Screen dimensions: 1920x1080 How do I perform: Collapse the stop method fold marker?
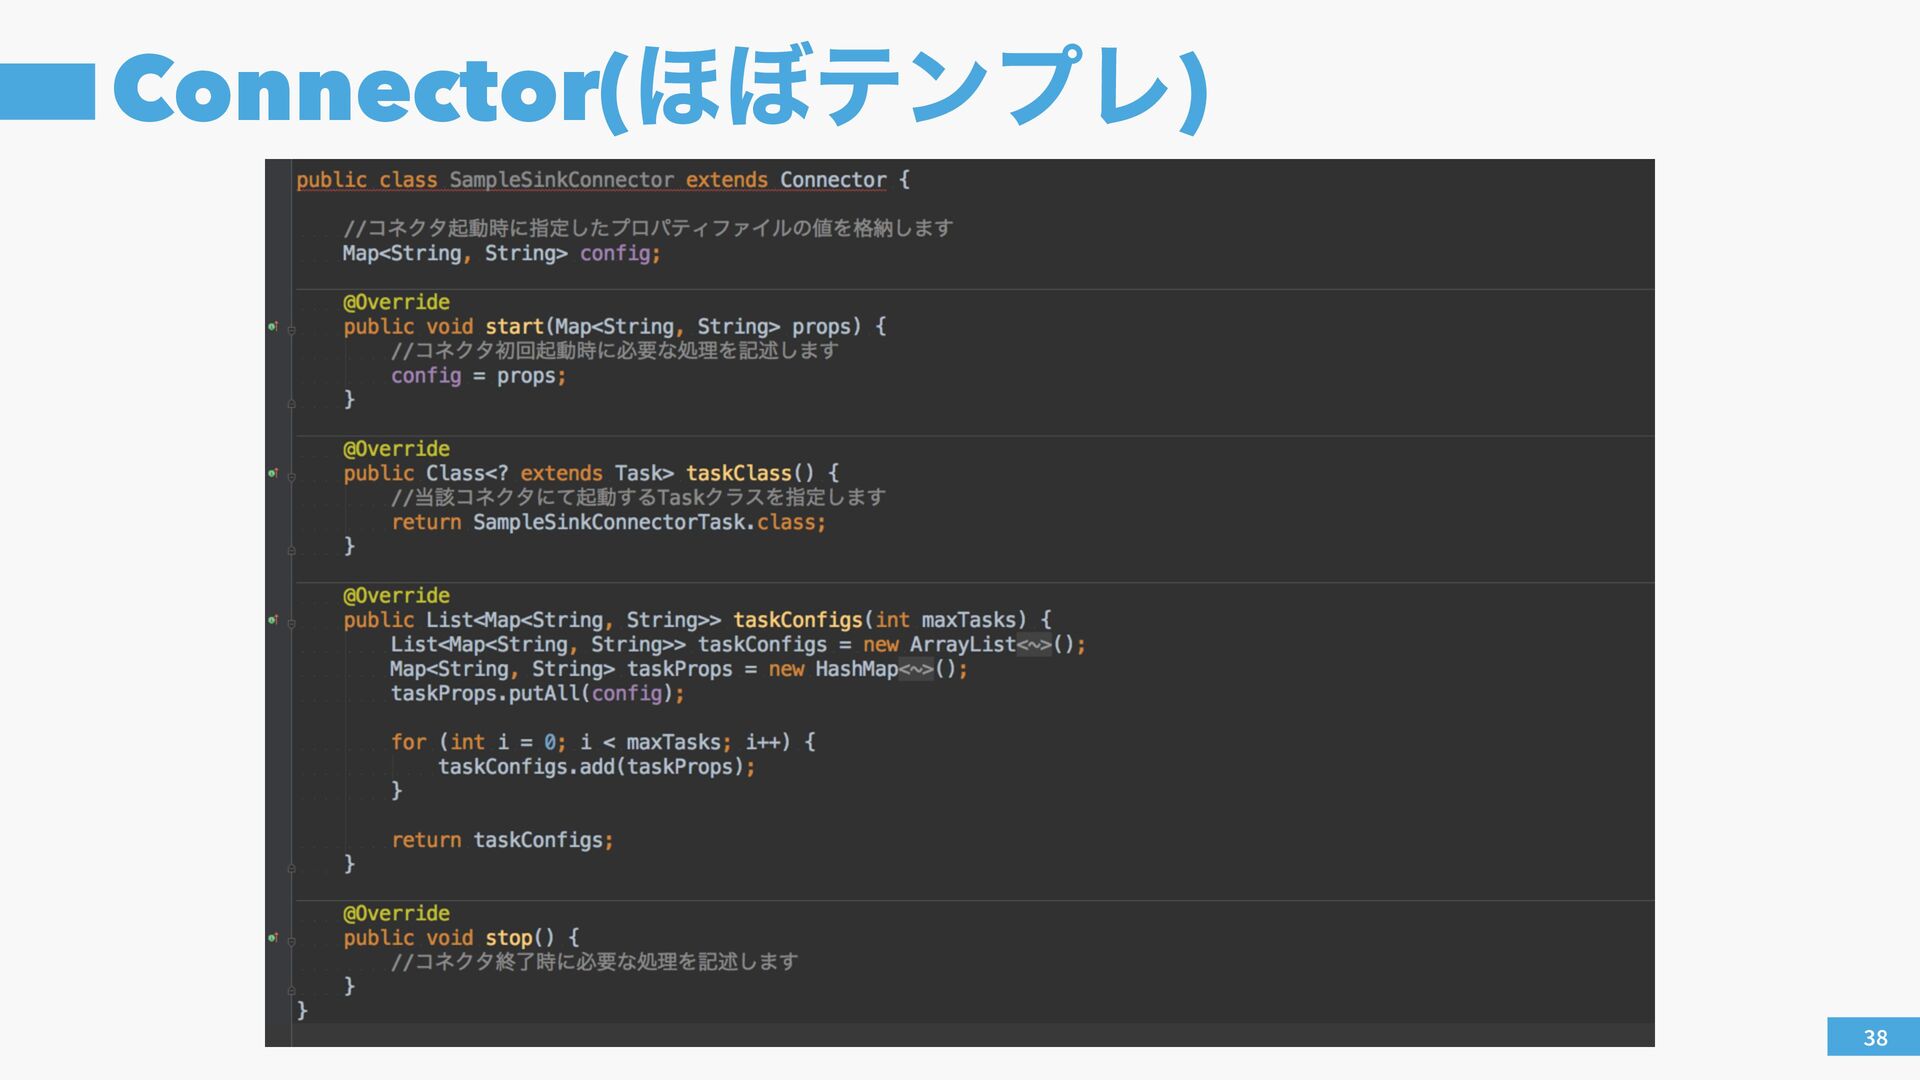(x=291, y=941)
